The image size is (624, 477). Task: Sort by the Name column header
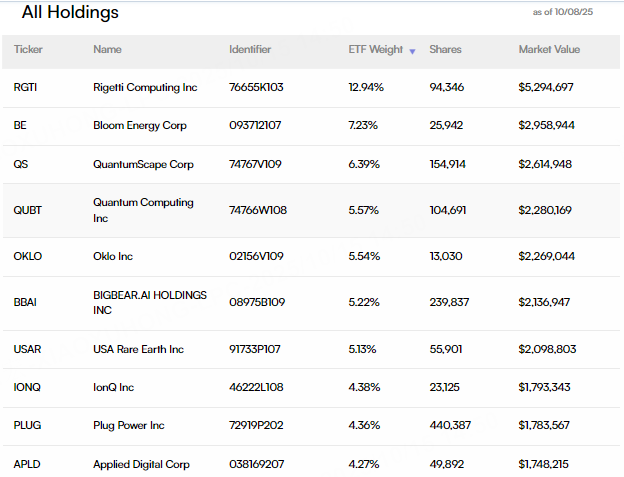coord(107,49)
